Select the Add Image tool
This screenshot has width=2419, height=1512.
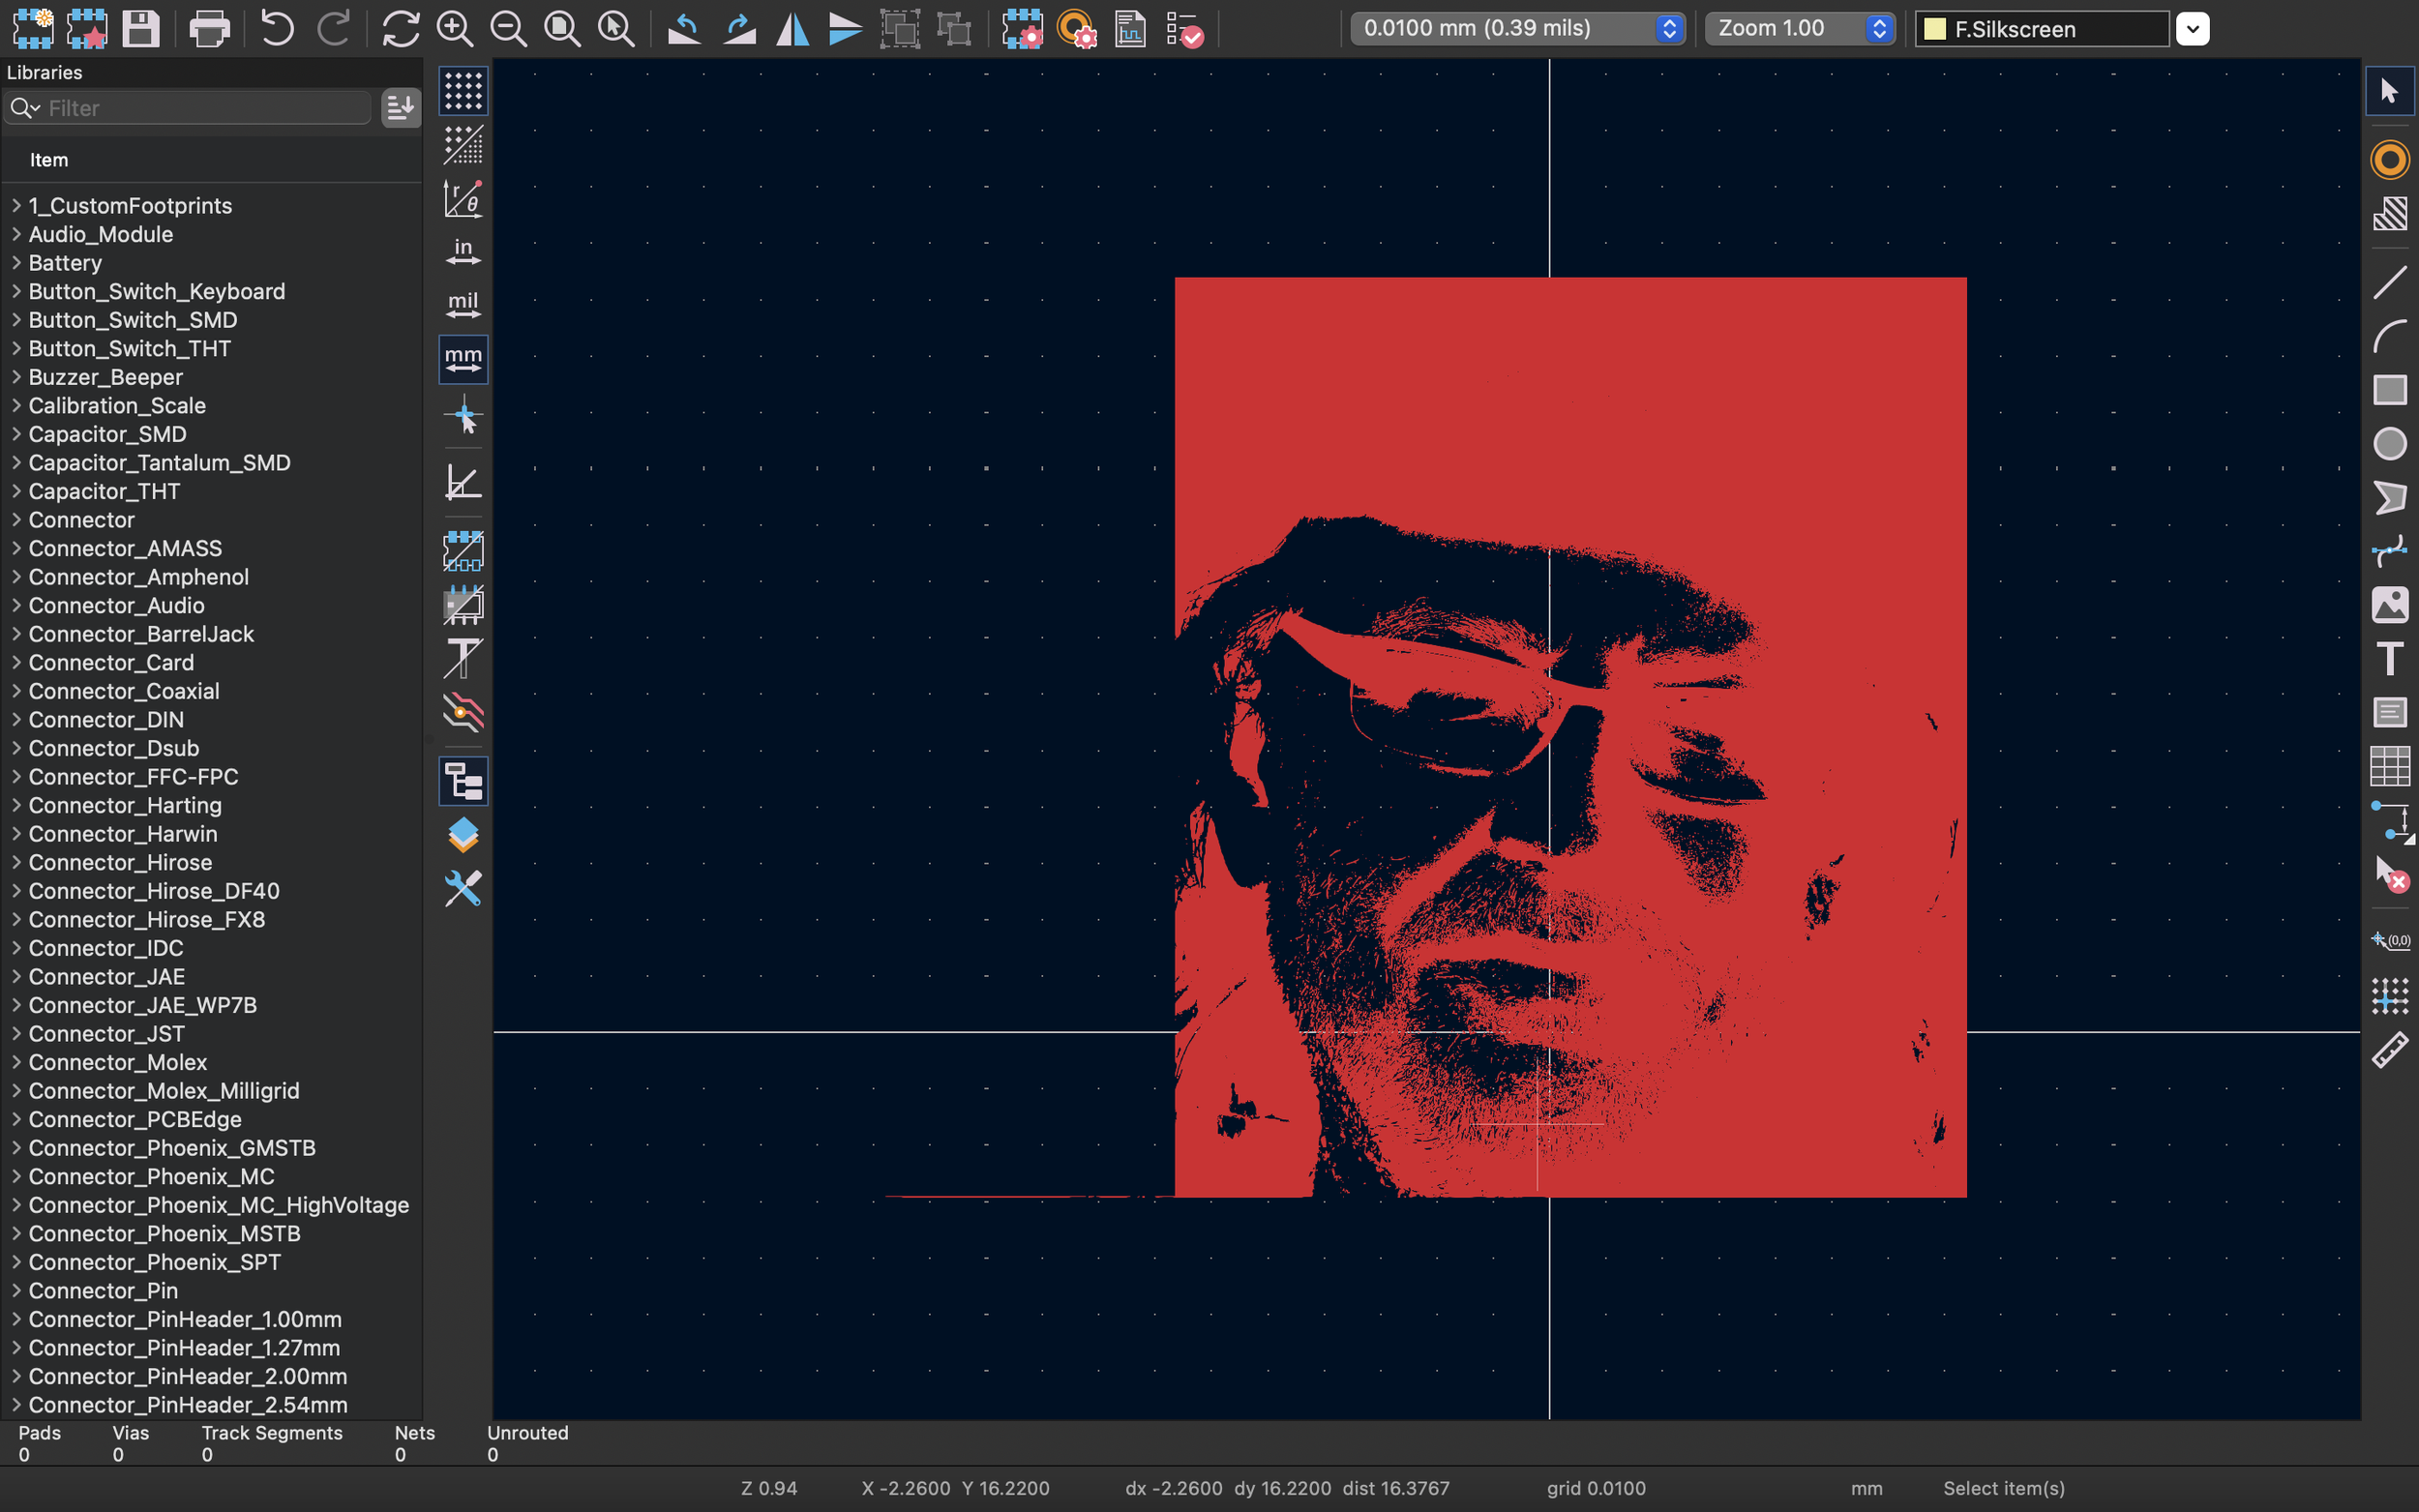pos(2389,605)
